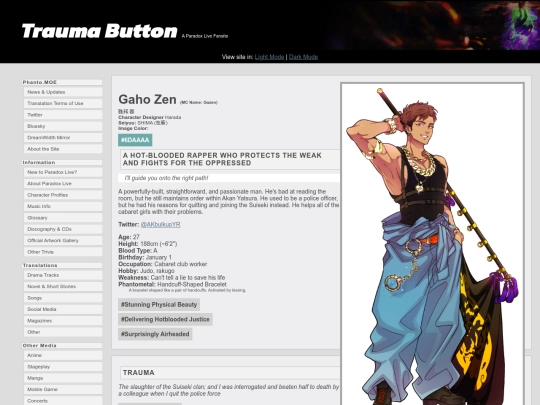Click the 'Occupation: Cabaret club worker' line
This screenshot has width=540, height=405.
point(163,264)
